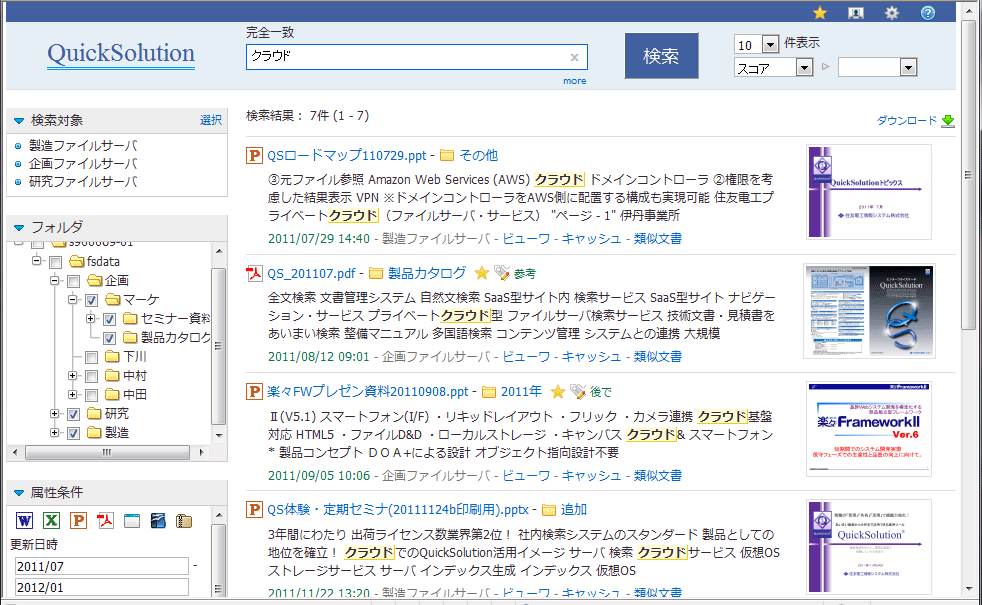This screenshot has height=605, width=982.
Task: Open the QSロードマップ110729.ppt result link
Action: click(346, 155)
